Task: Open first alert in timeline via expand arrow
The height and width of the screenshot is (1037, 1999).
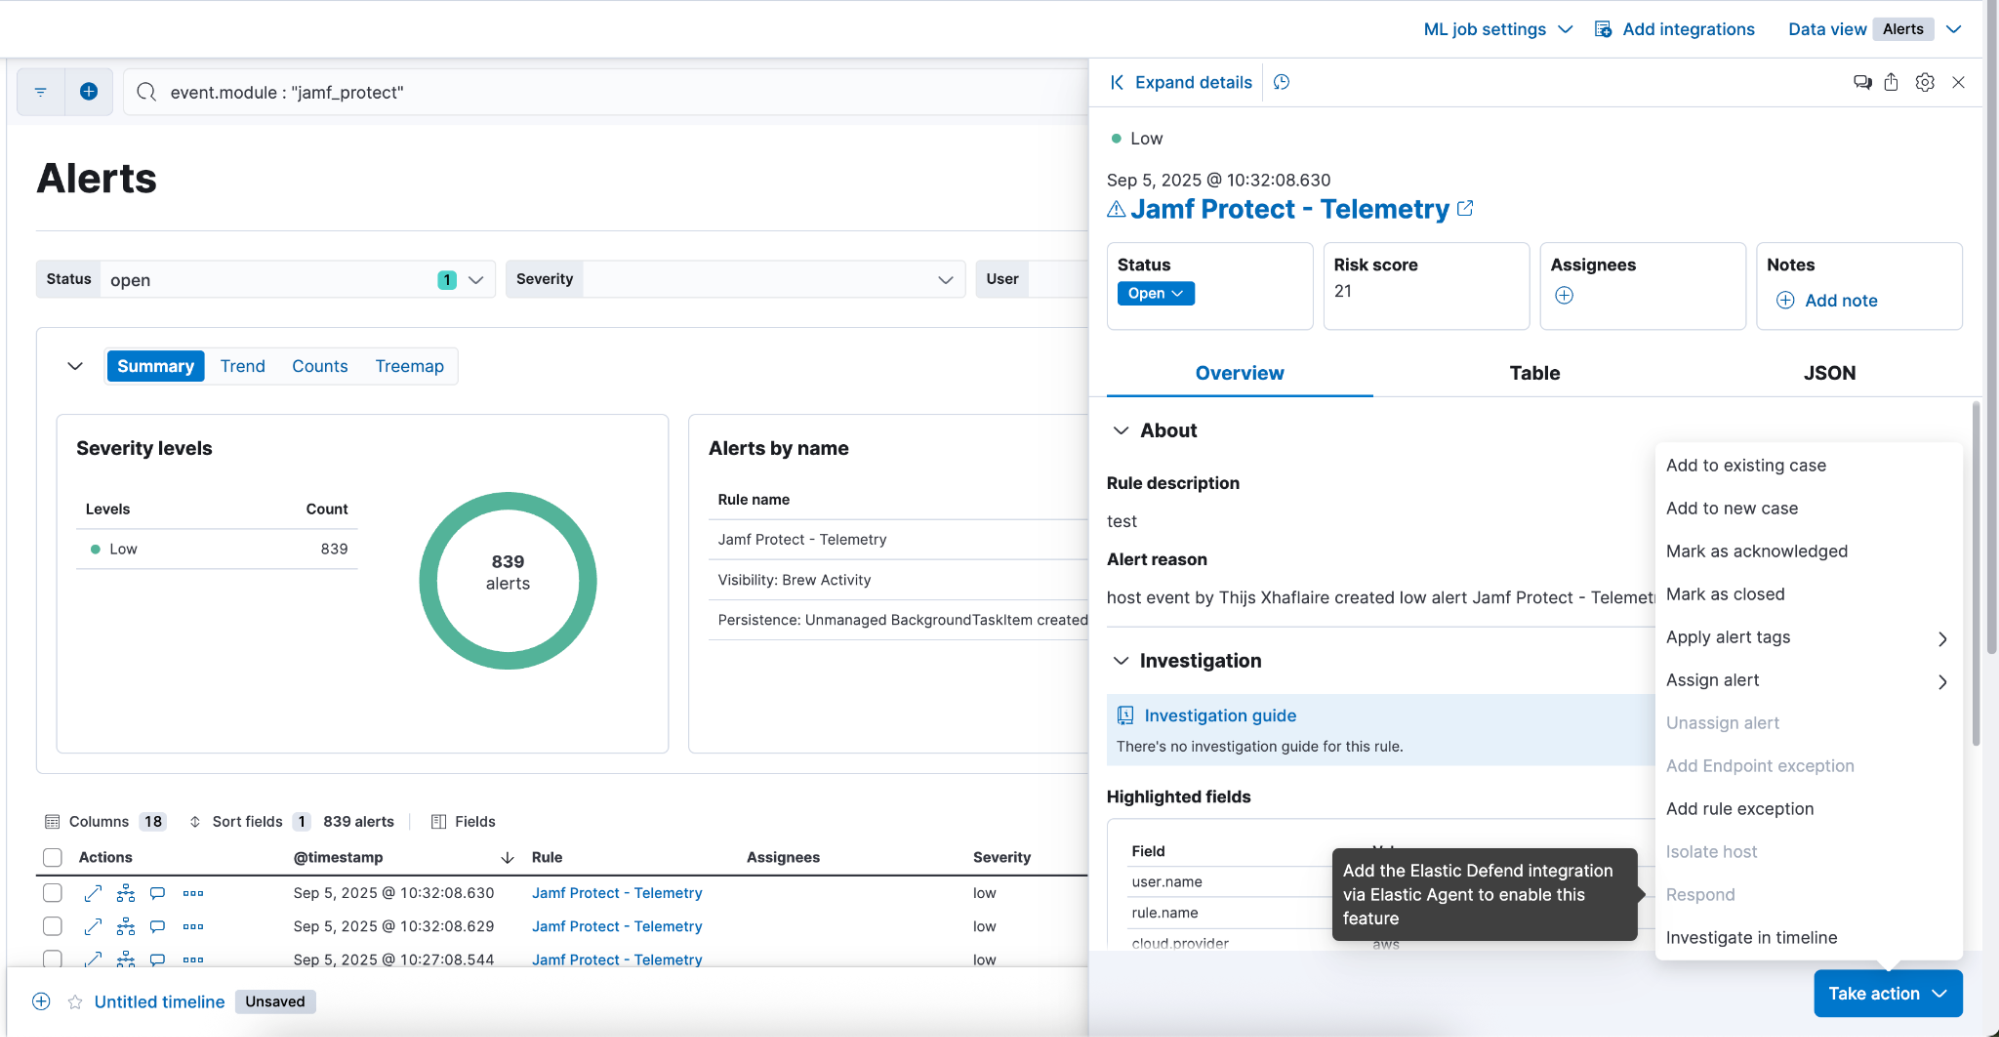Action: pos(92,892)
